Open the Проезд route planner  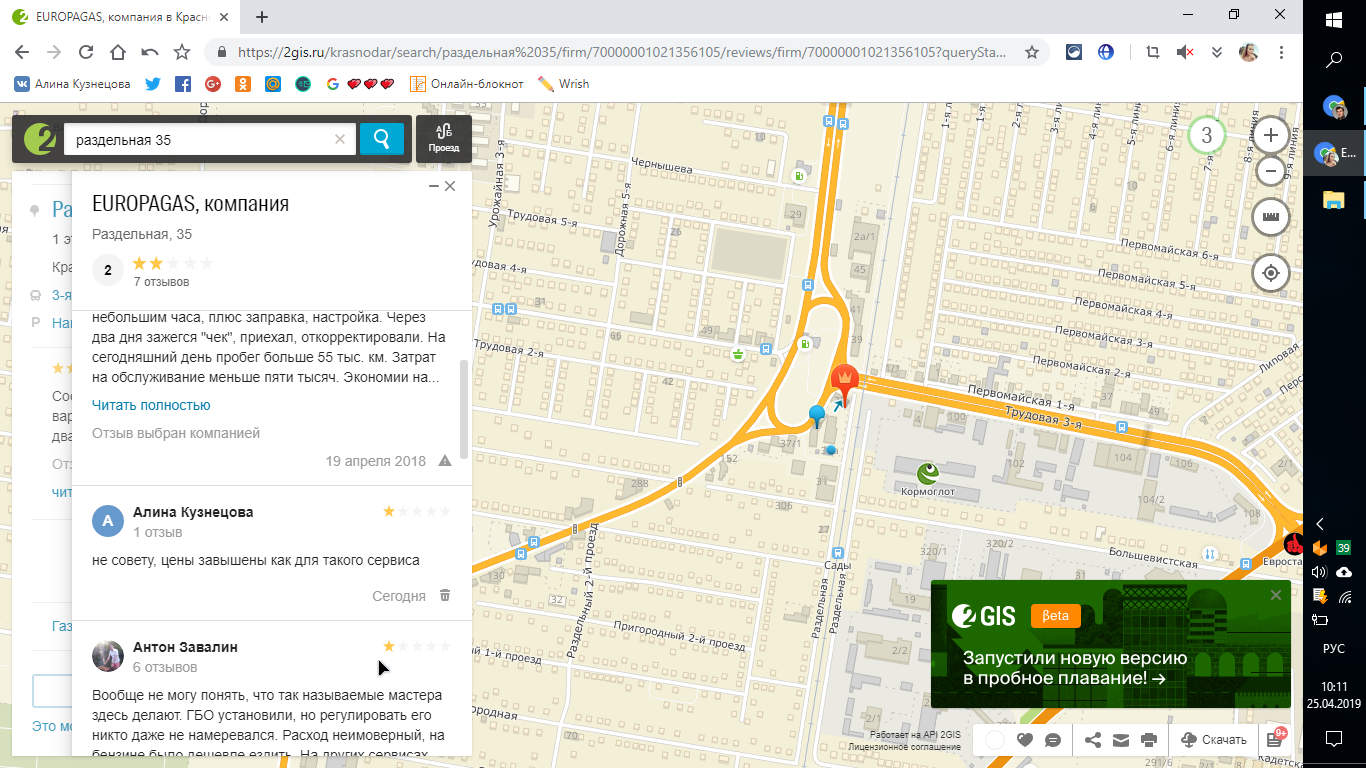coord(444,139)
